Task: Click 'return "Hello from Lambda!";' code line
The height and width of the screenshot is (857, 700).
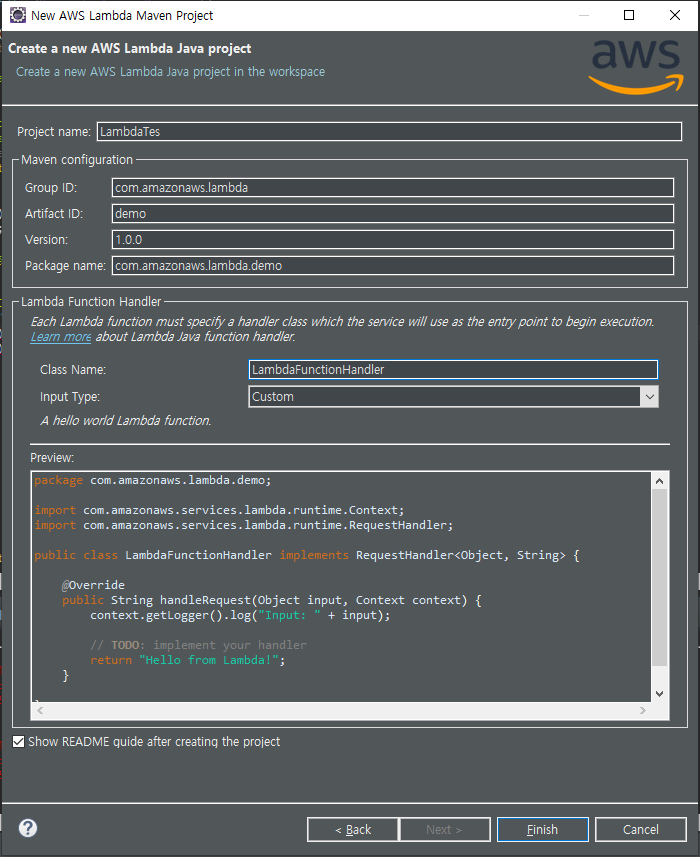Action: (x=187, y=660)
